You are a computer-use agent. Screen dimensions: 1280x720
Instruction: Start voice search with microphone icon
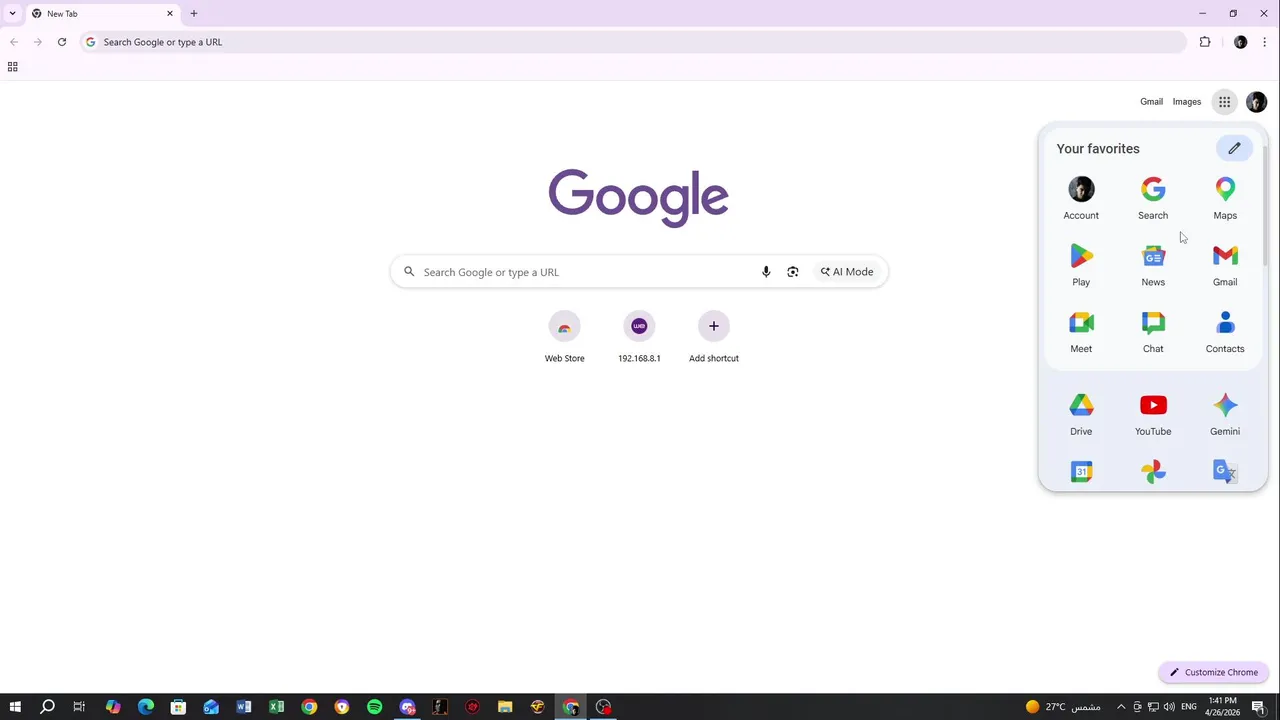(766, 272)
